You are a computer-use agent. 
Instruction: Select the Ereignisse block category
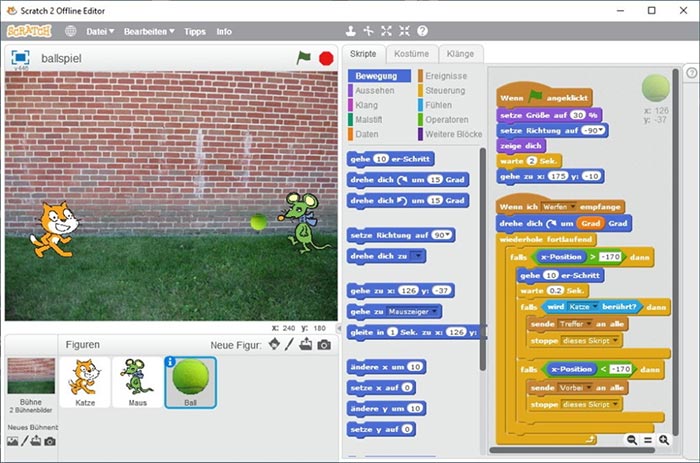[x=450, y=76]
